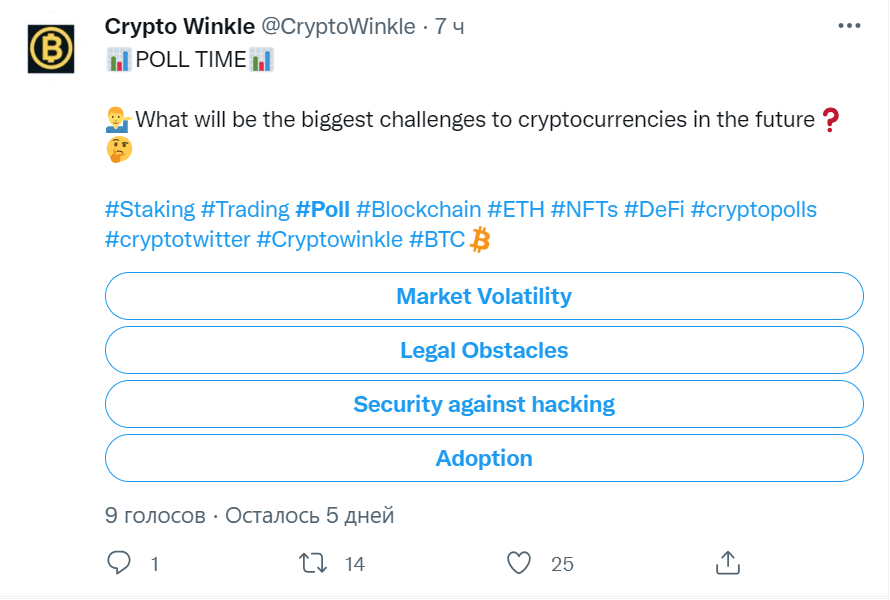
Task: Like the tweet with the heart icon
Action: click(519, 563)
